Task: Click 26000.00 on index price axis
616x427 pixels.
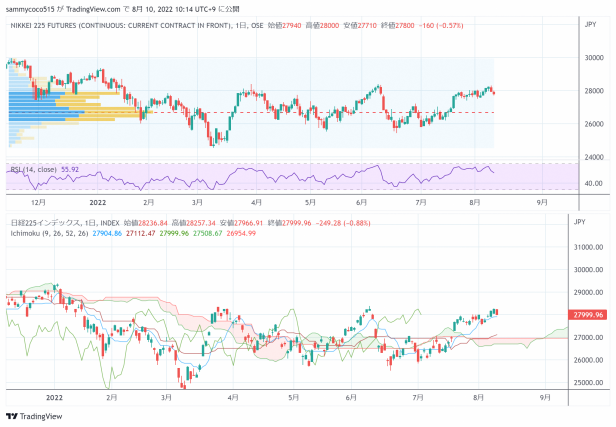Action: point(588,360)
